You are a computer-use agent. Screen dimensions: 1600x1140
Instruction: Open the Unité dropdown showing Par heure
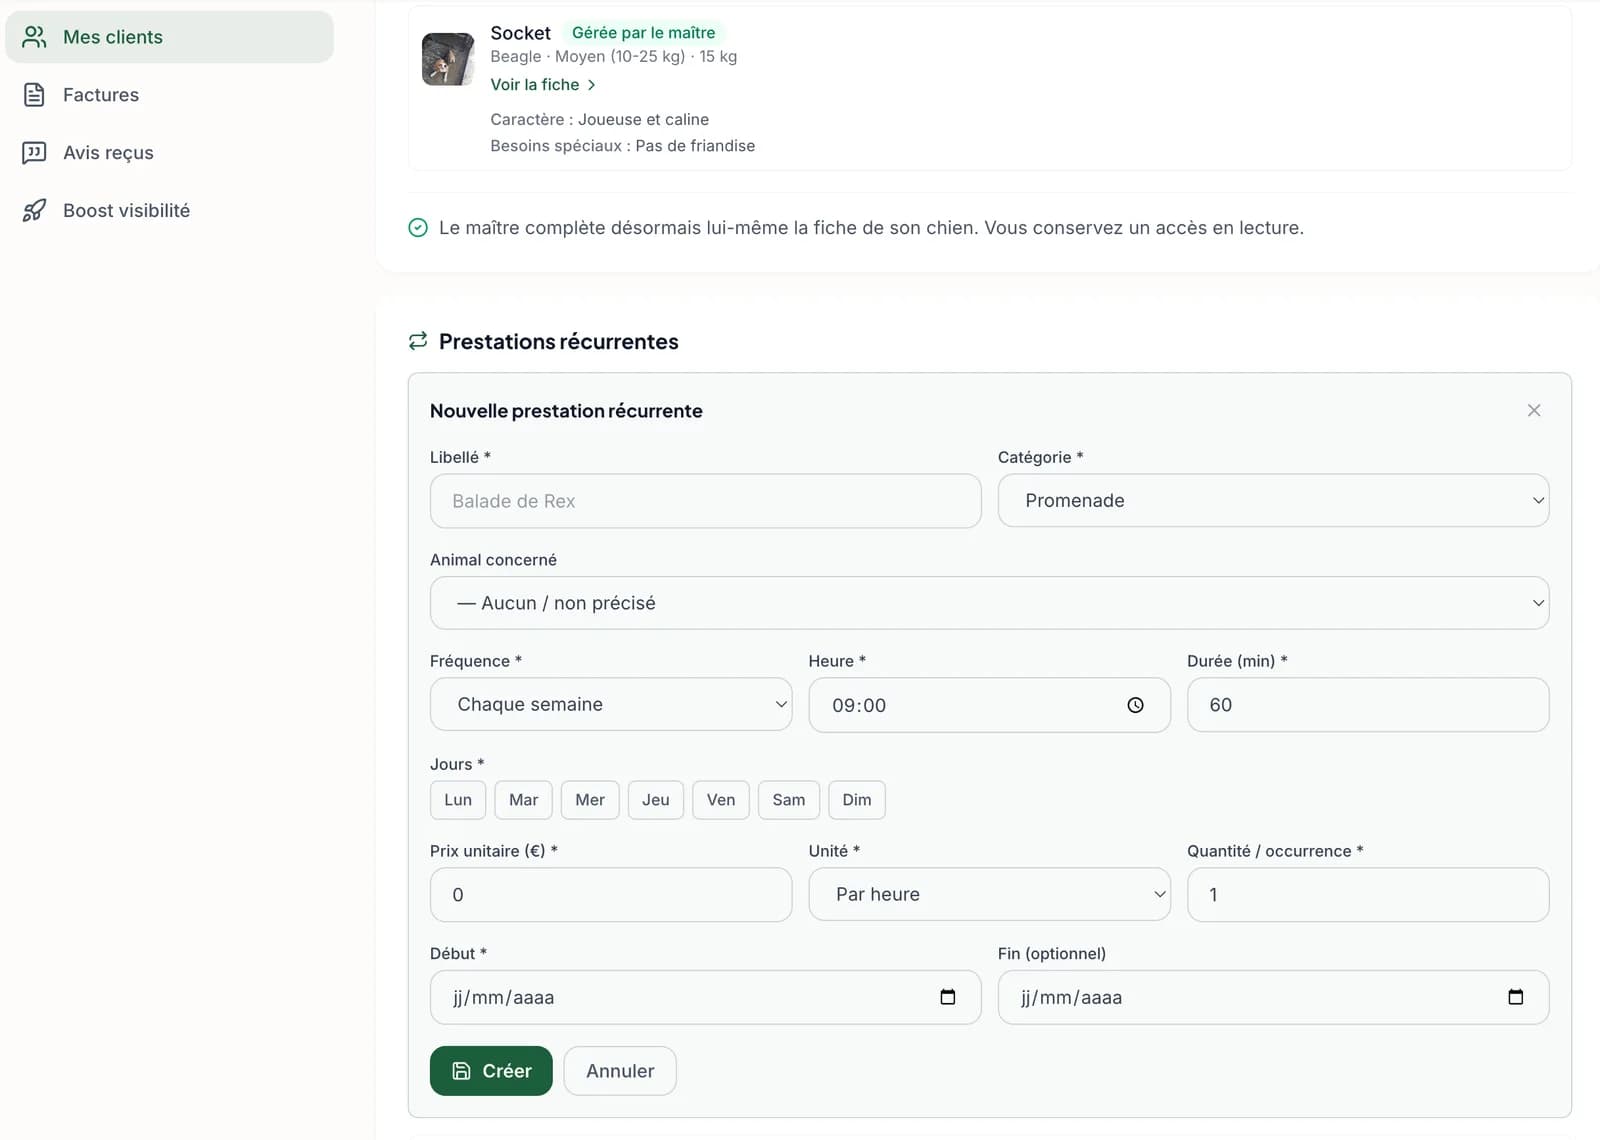(x=989, y=895)
